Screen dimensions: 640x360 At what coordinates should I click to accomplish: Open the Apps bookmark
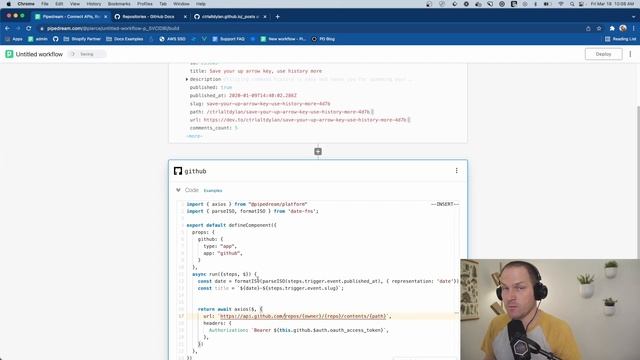(x=13, y=39)
